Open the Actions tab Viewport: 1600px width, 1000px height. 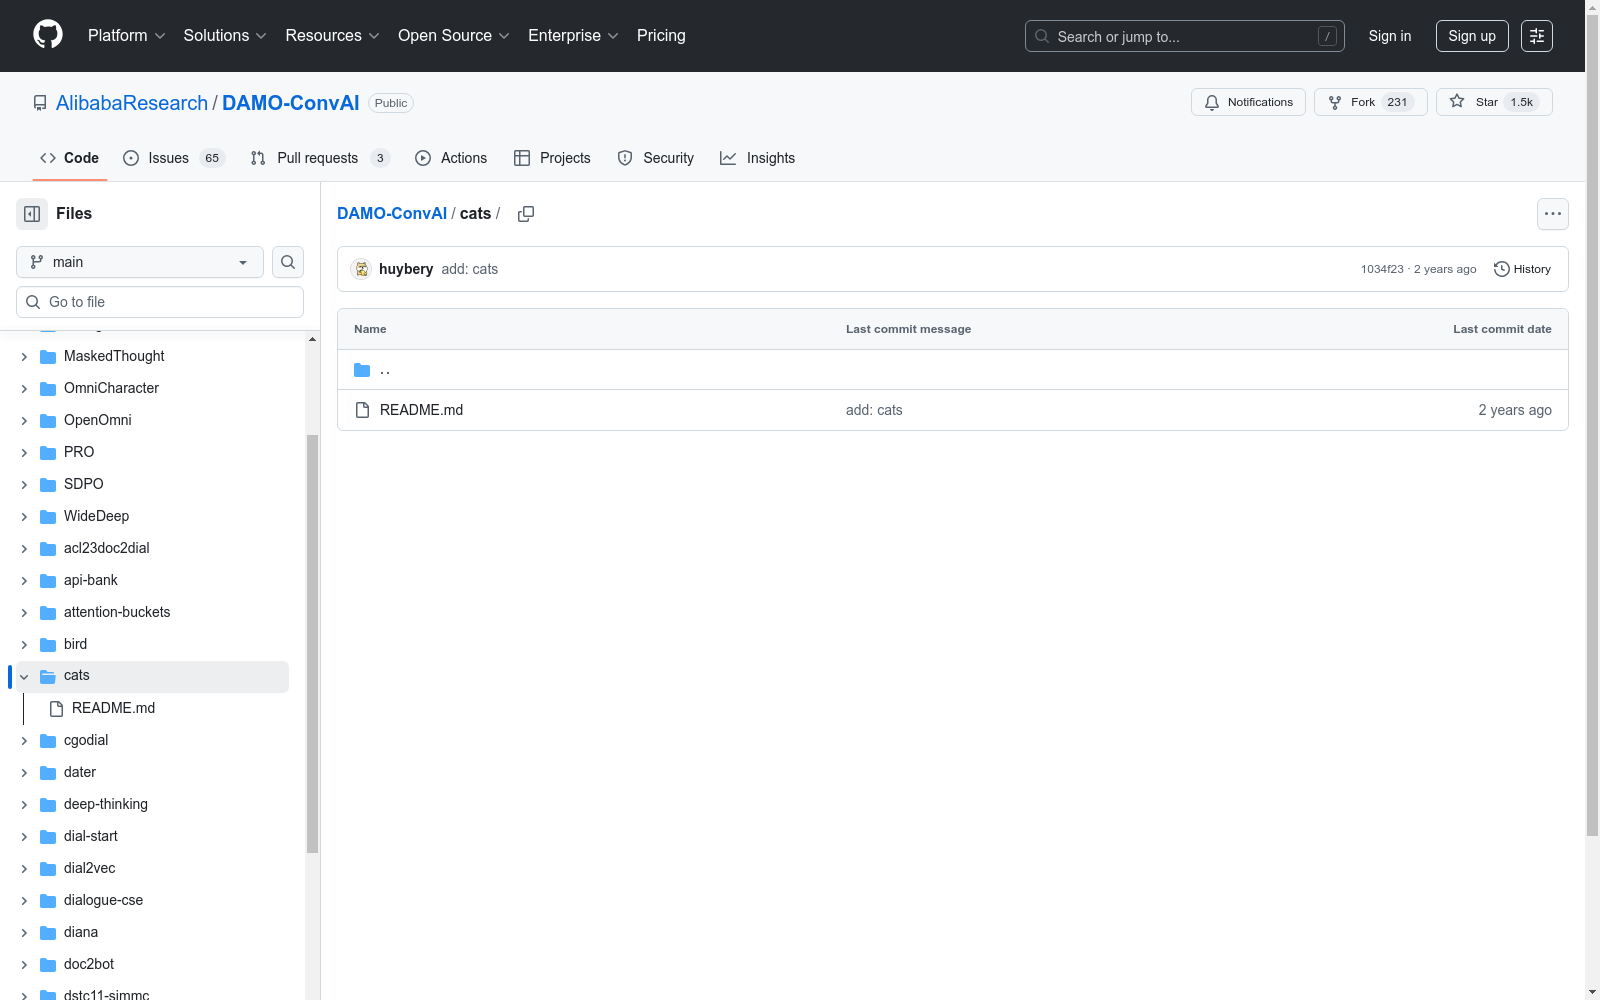tap(451, 158)
